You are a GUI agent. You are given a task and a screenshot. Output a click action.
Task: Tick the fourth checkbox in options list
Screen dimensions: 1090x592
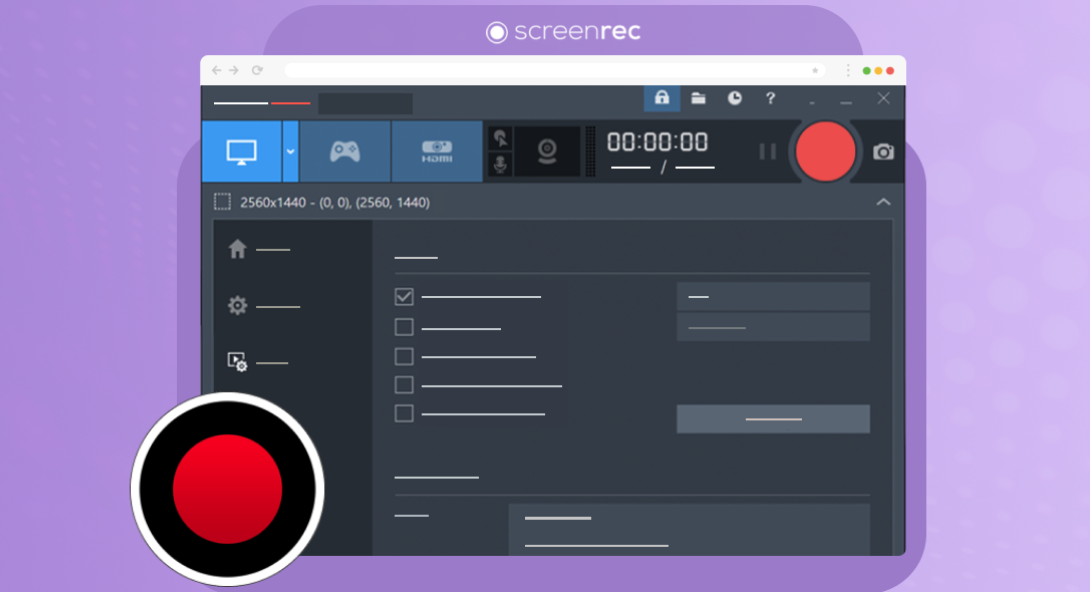[x=404, y=385]
